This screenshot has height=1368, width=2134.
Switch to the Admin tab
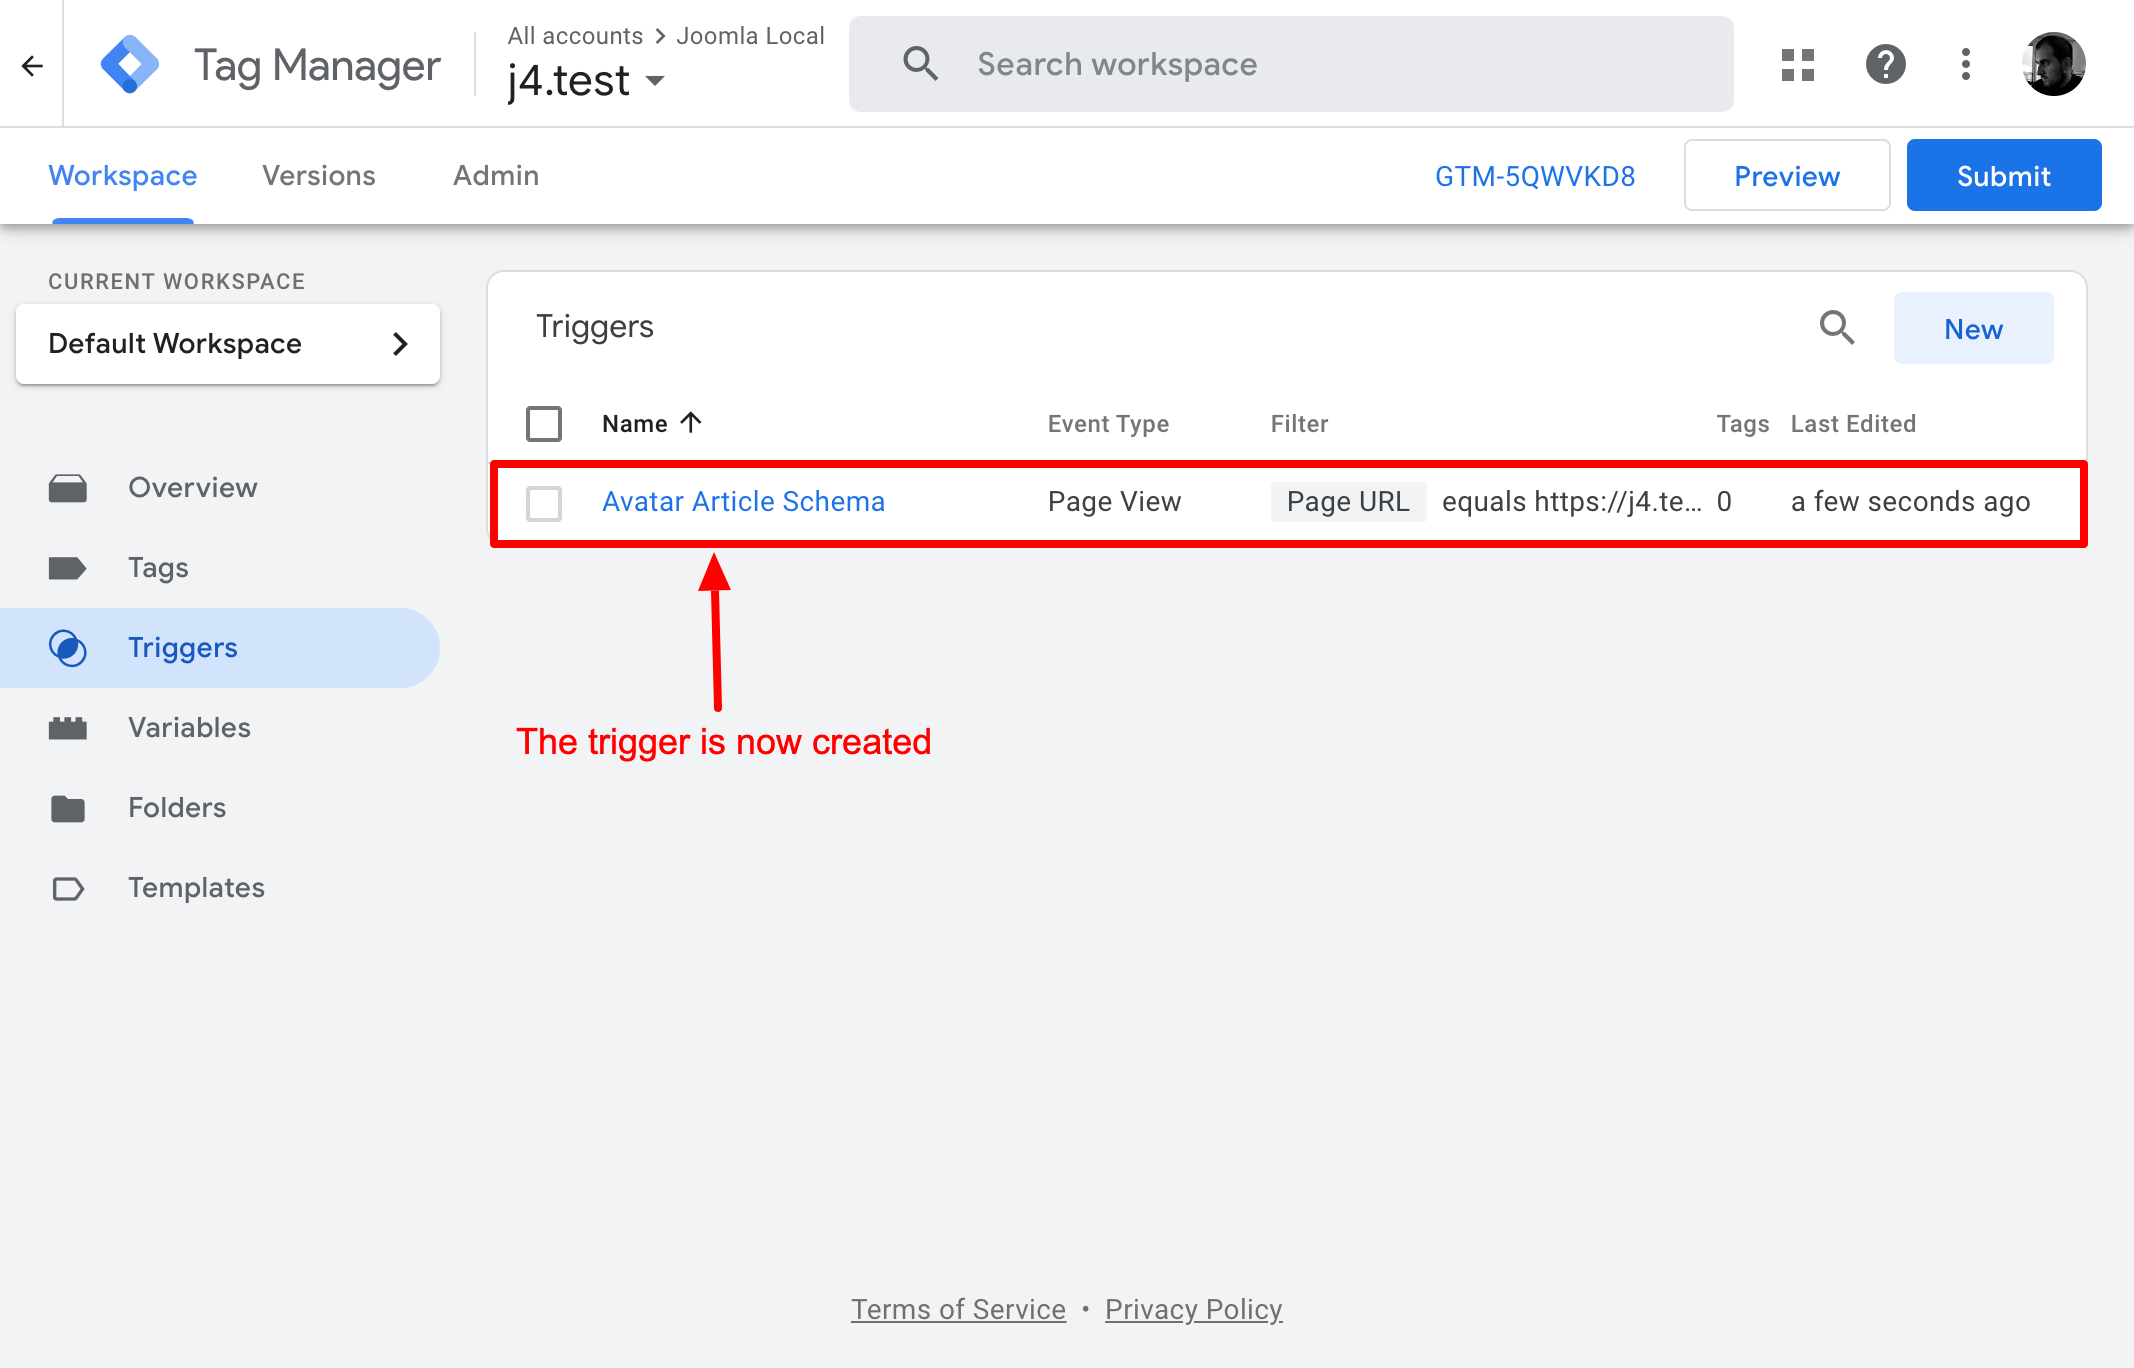click(x=495, y=175)
